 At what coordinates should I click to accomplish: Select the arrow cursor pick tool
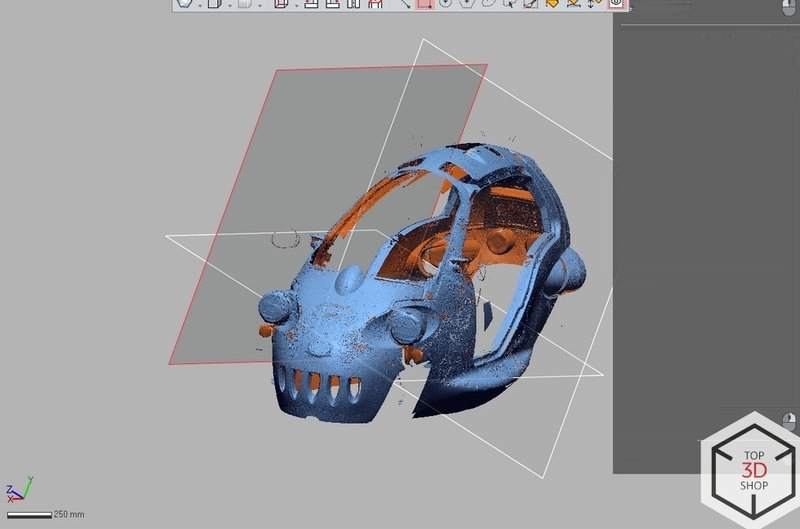(510, 3)
